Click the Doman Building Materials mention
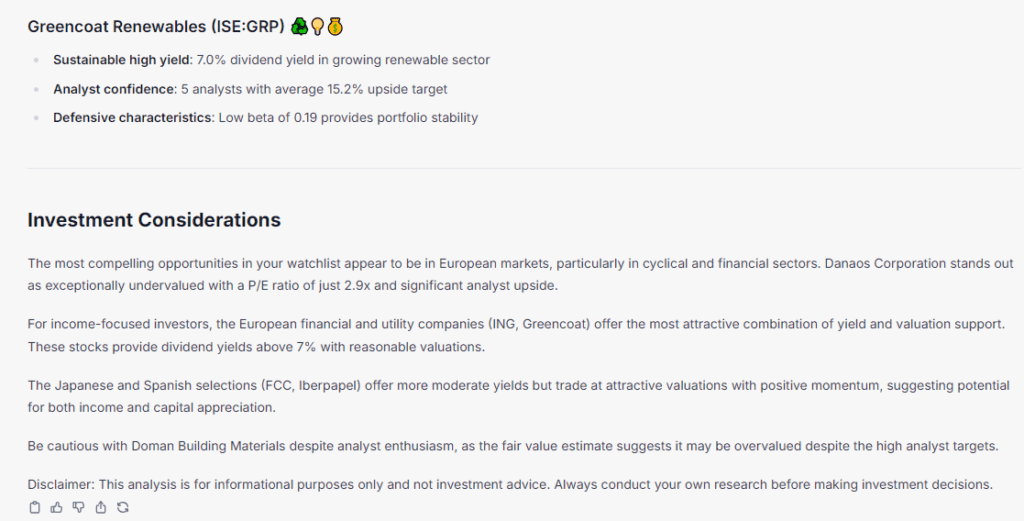Screen dimensions: 1024x521 pos(208,447)
